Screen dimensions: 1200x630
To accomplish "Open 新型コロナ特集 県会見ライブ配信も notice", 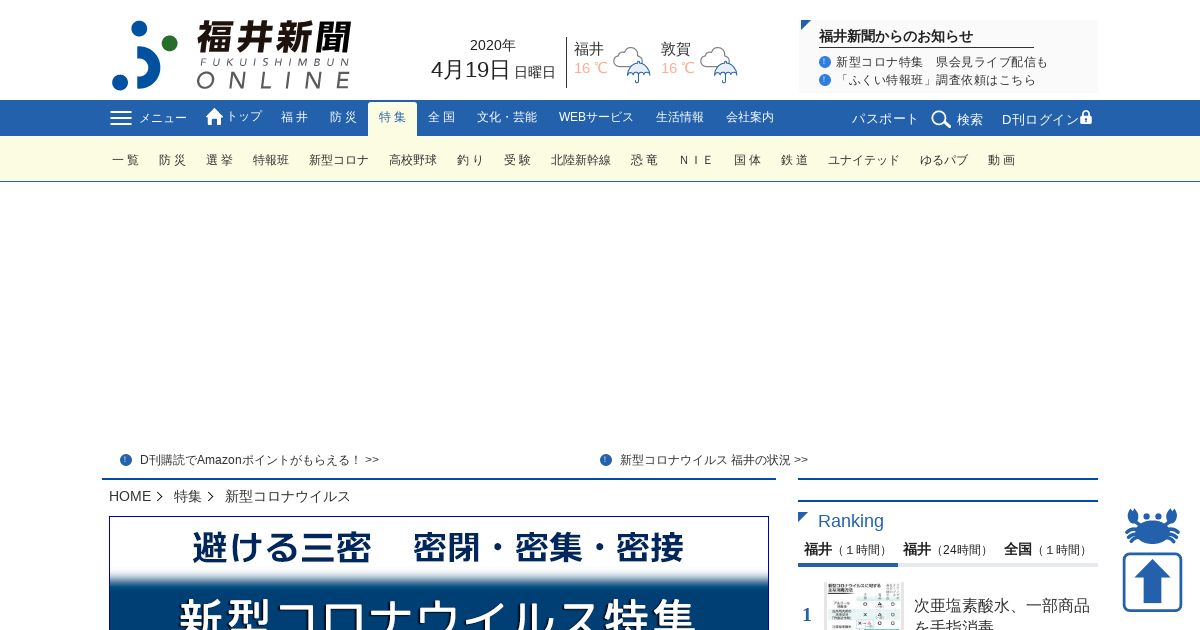I will tap(942, 62).
